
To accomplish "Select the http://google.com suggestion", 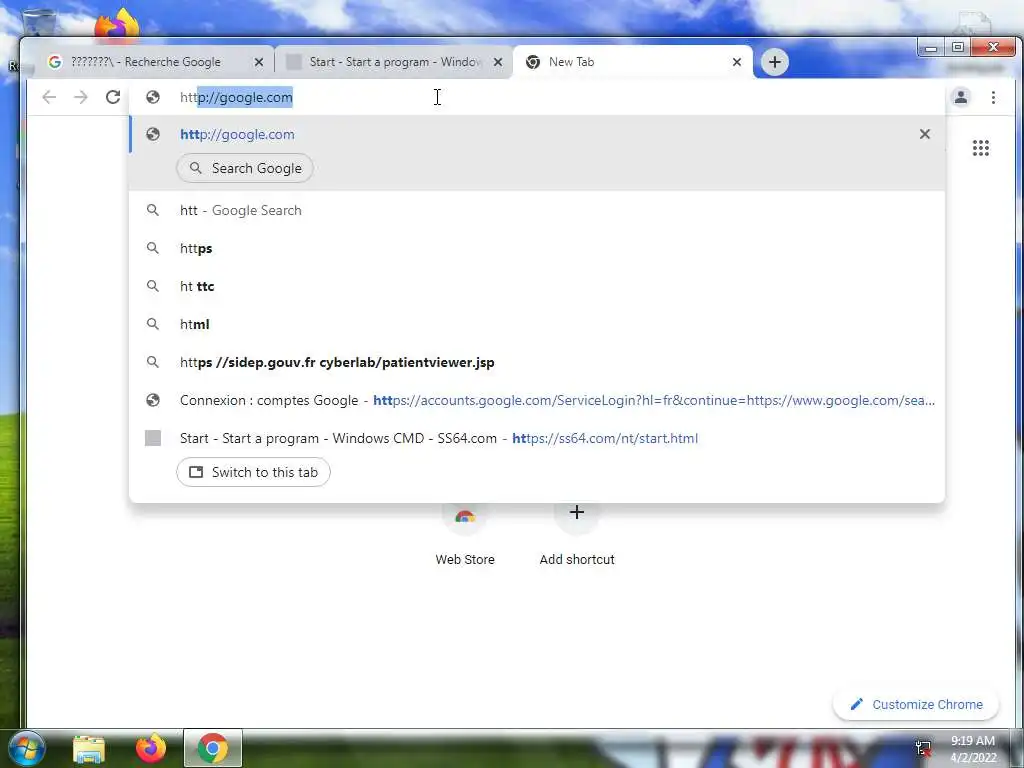I will [537, 134].
